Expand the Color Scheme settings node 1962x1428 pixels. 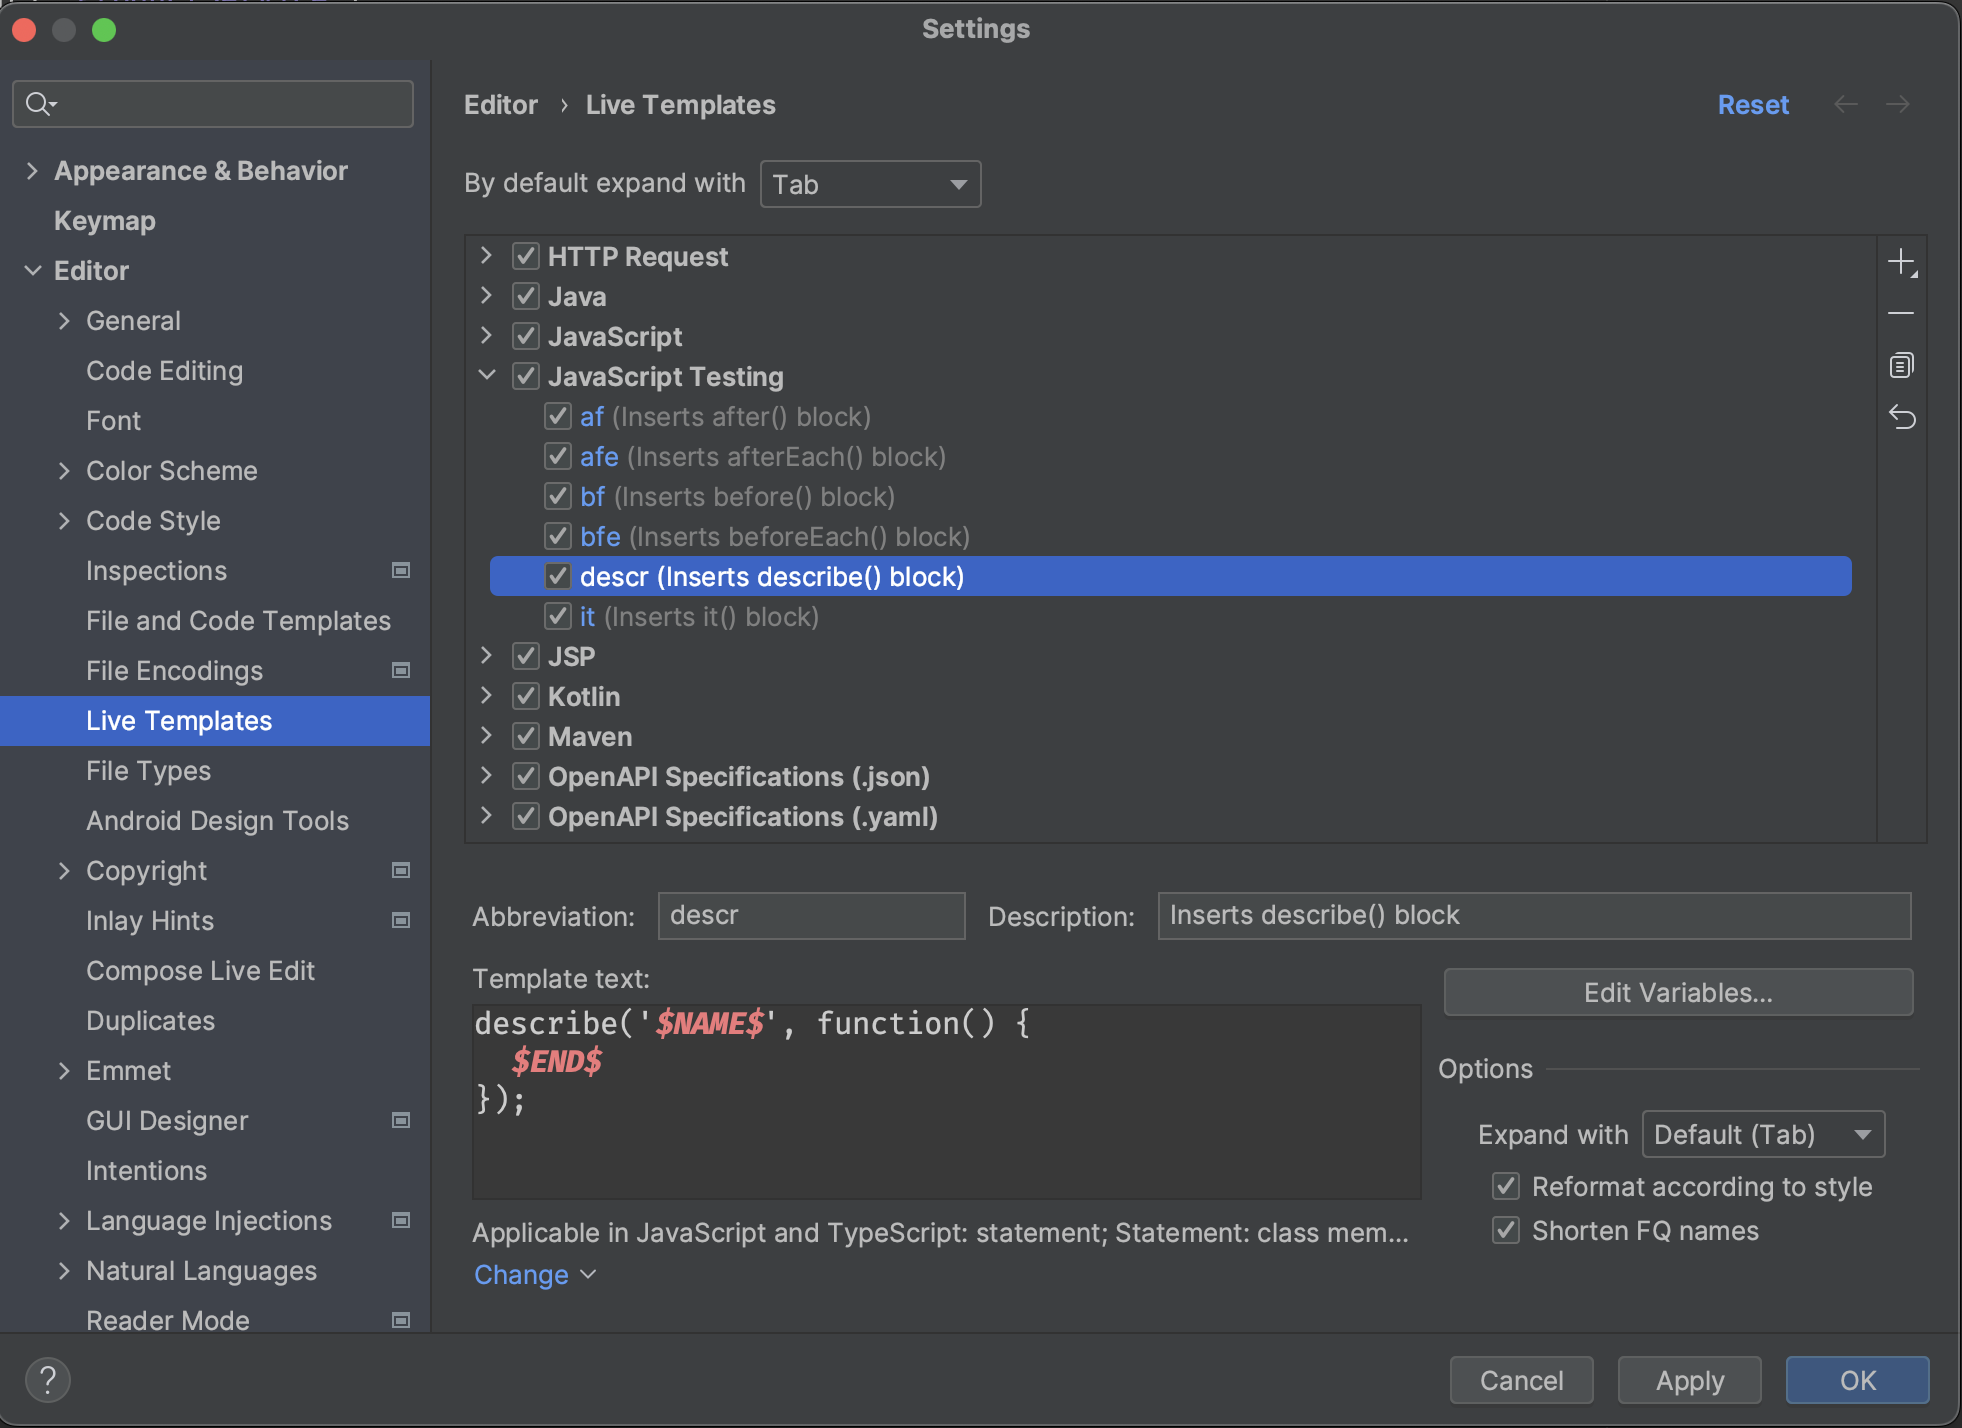(64, 471)
